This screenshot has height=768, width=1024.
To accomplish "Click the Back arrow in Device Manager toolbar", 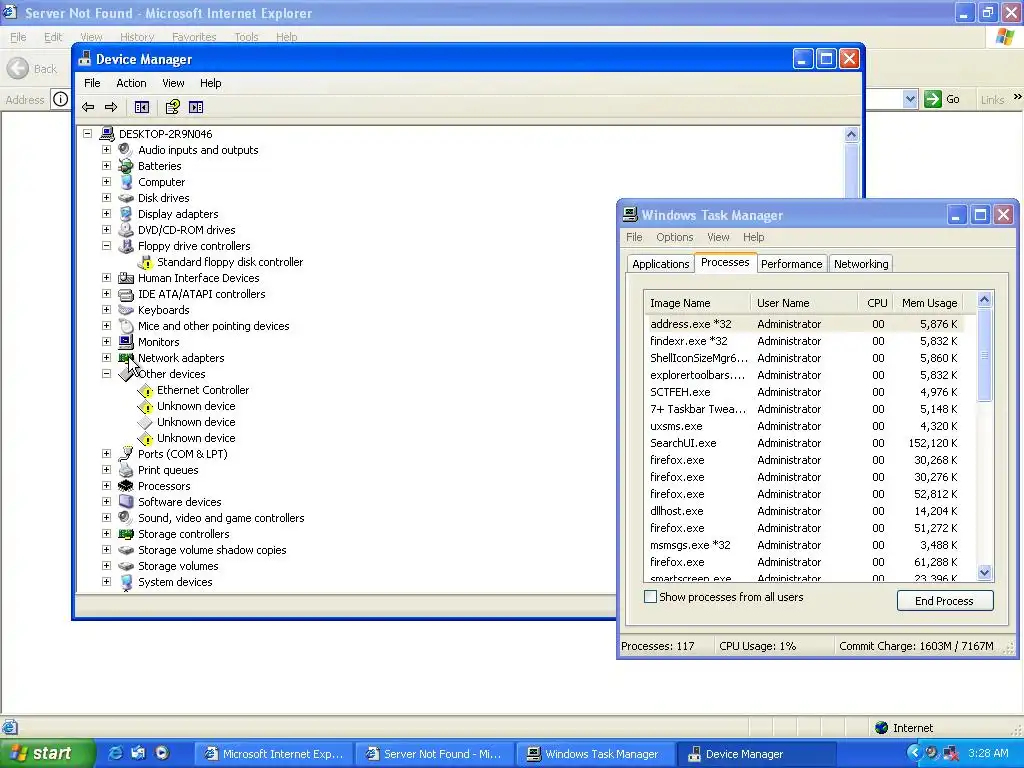I will [x=88, y=107].
